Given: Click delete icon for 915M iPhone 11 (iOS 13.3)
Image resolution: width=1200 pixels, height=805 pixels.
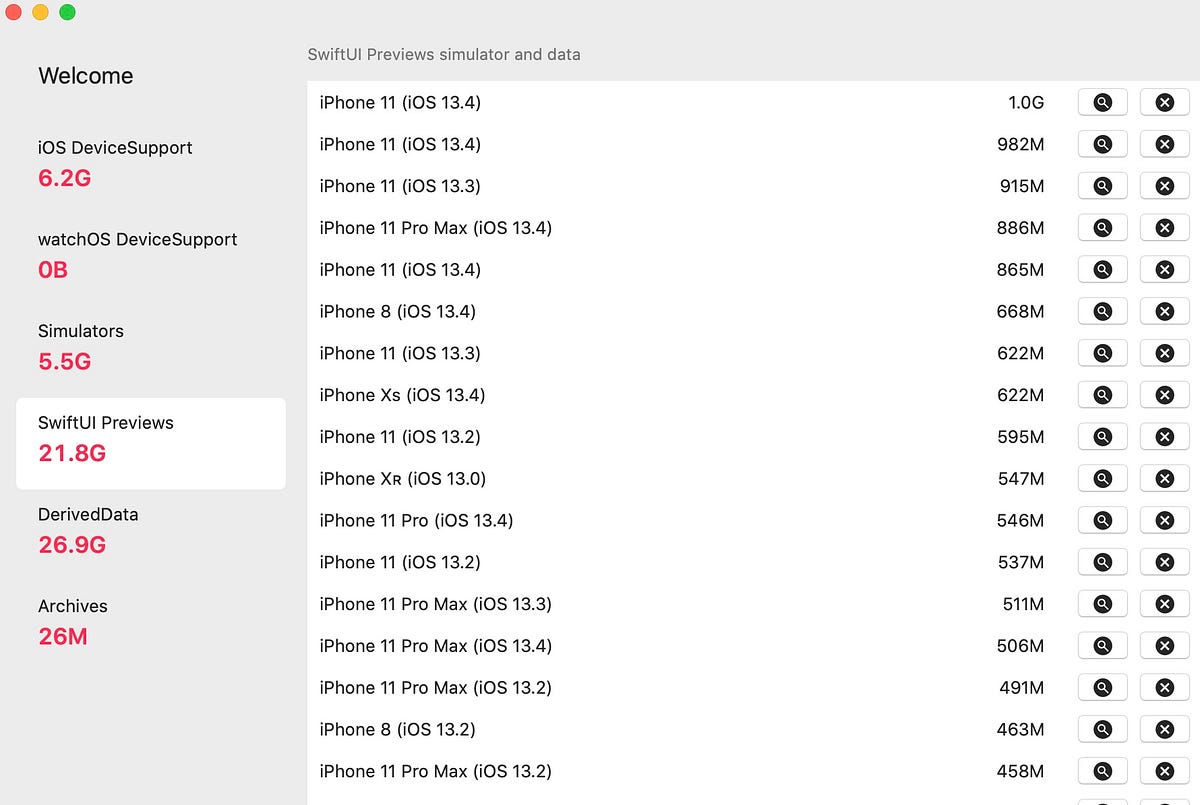Looking at the screenshot, I should pyautogui.click(x=1164, y=186).
